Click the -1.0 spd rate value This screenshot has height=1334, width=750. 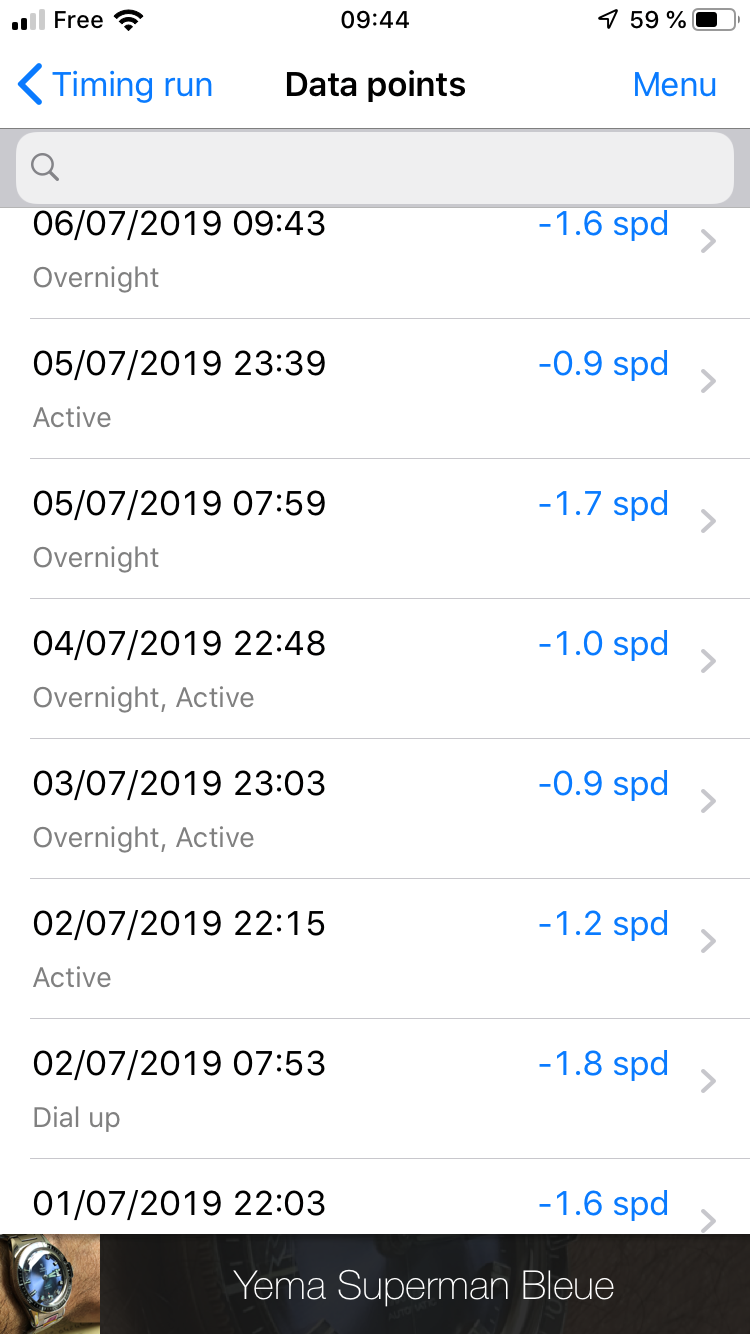coord(603,643)
